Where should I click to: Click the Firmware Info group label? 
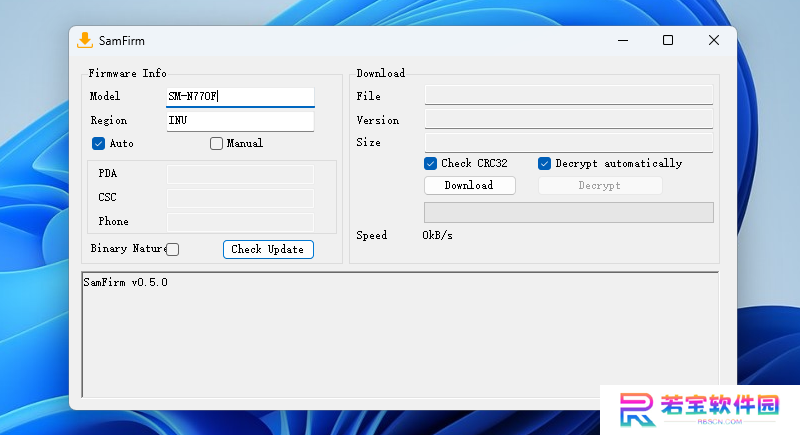click(128, 73)
